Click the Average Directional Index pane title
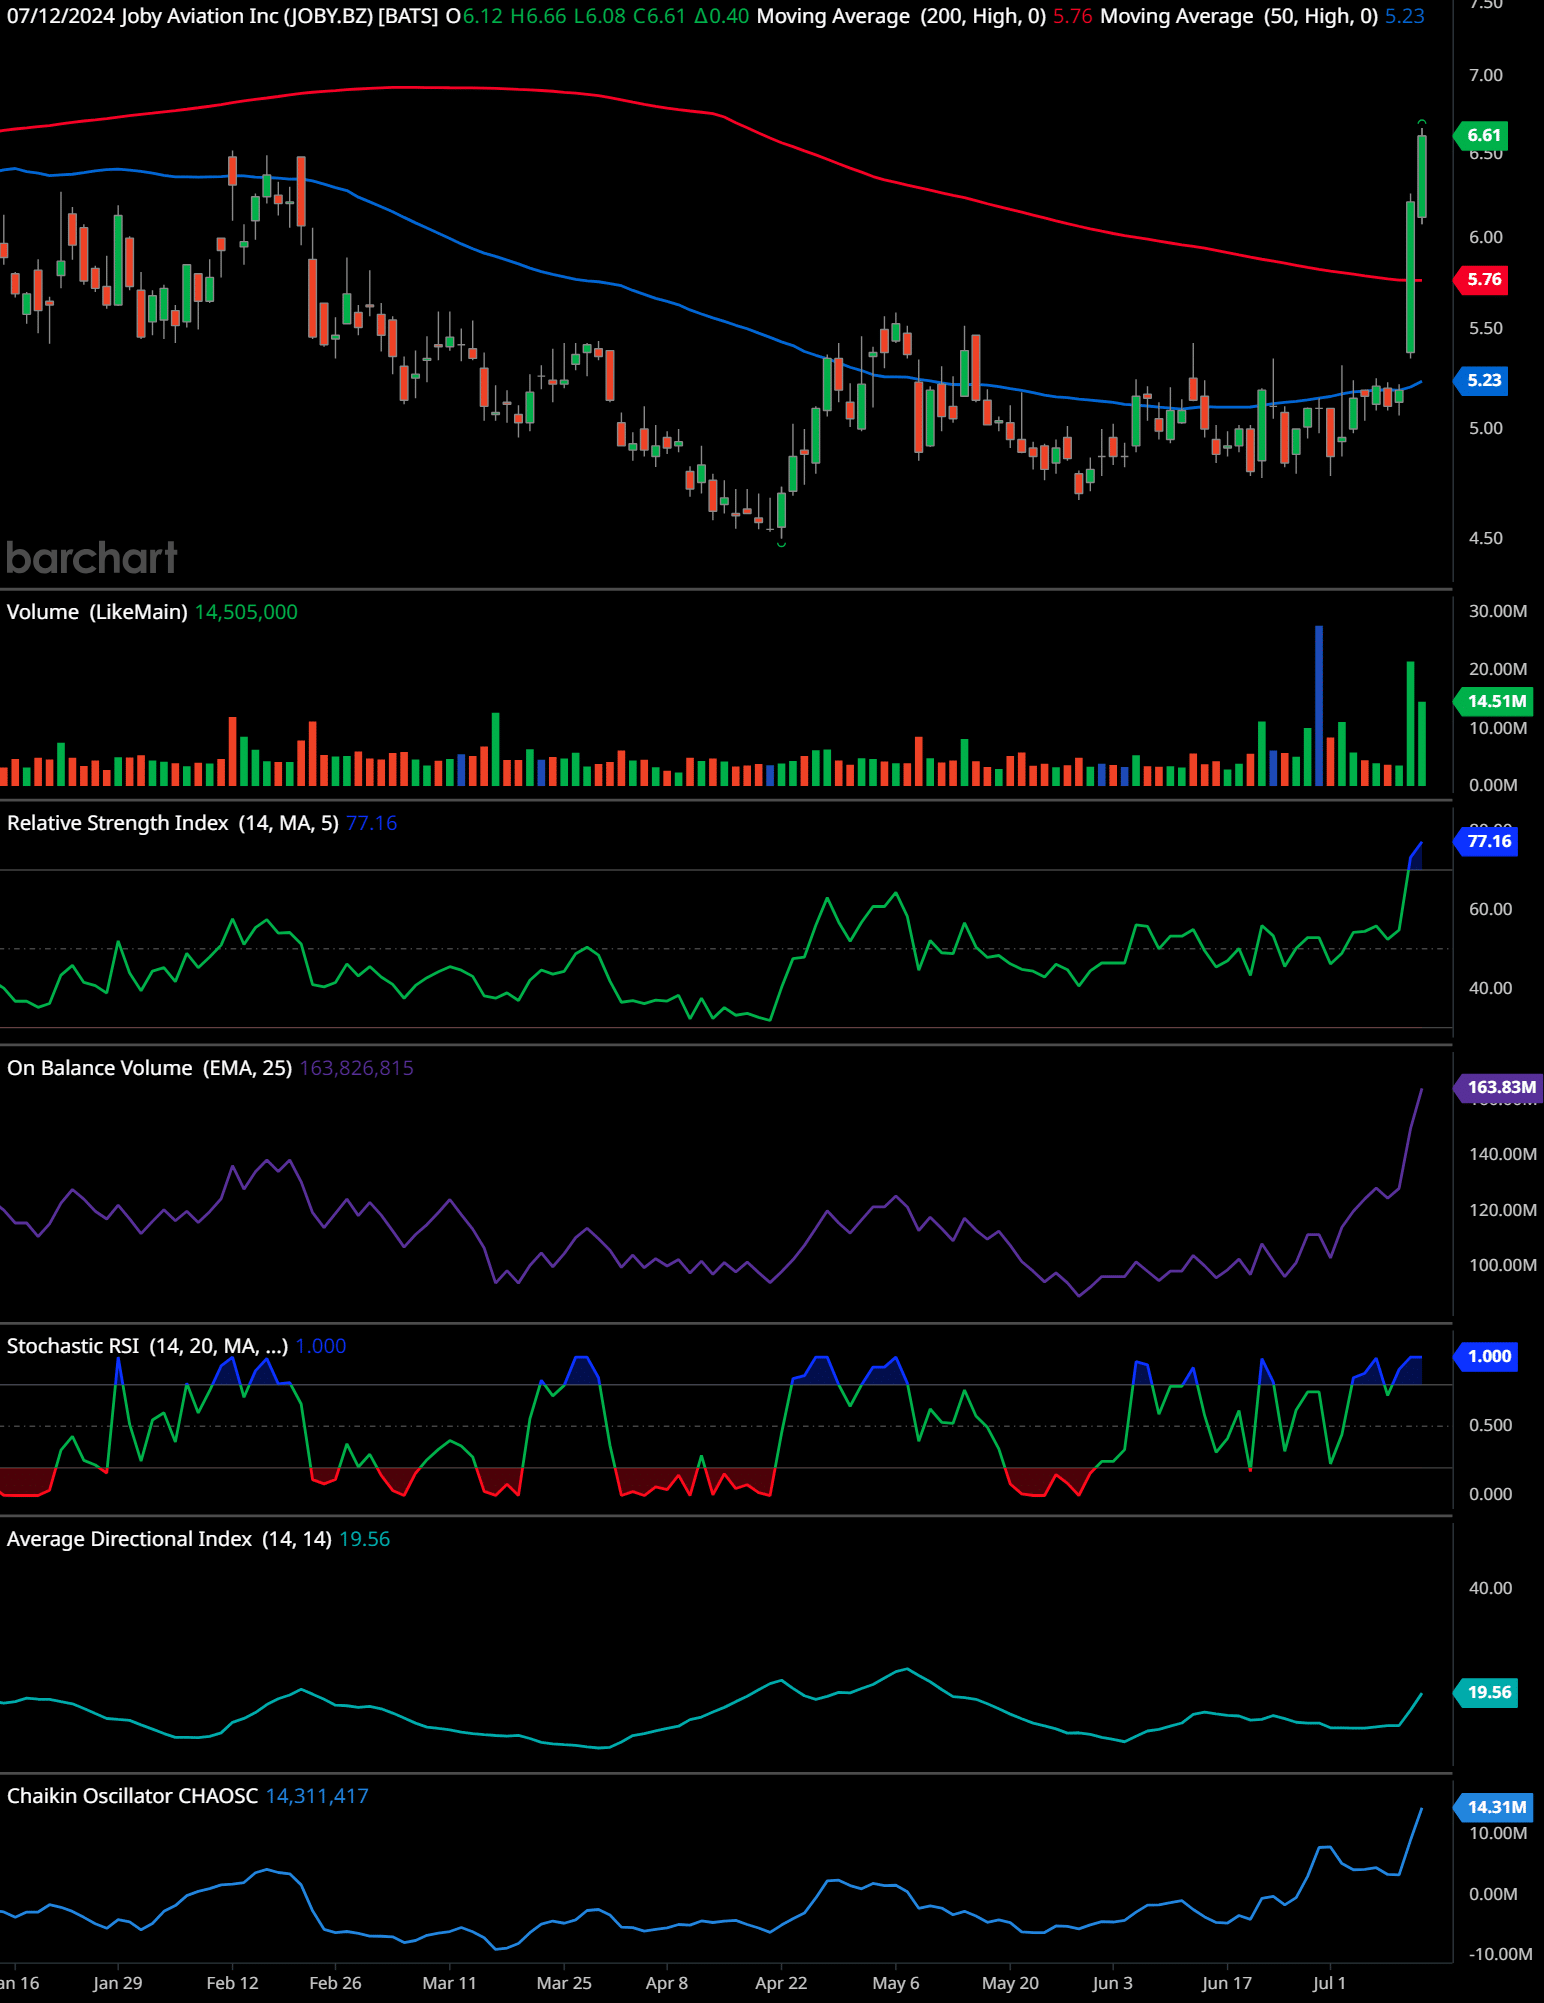The image size is (1544, 2003). pyautogui.click(x=169, y=1539)
